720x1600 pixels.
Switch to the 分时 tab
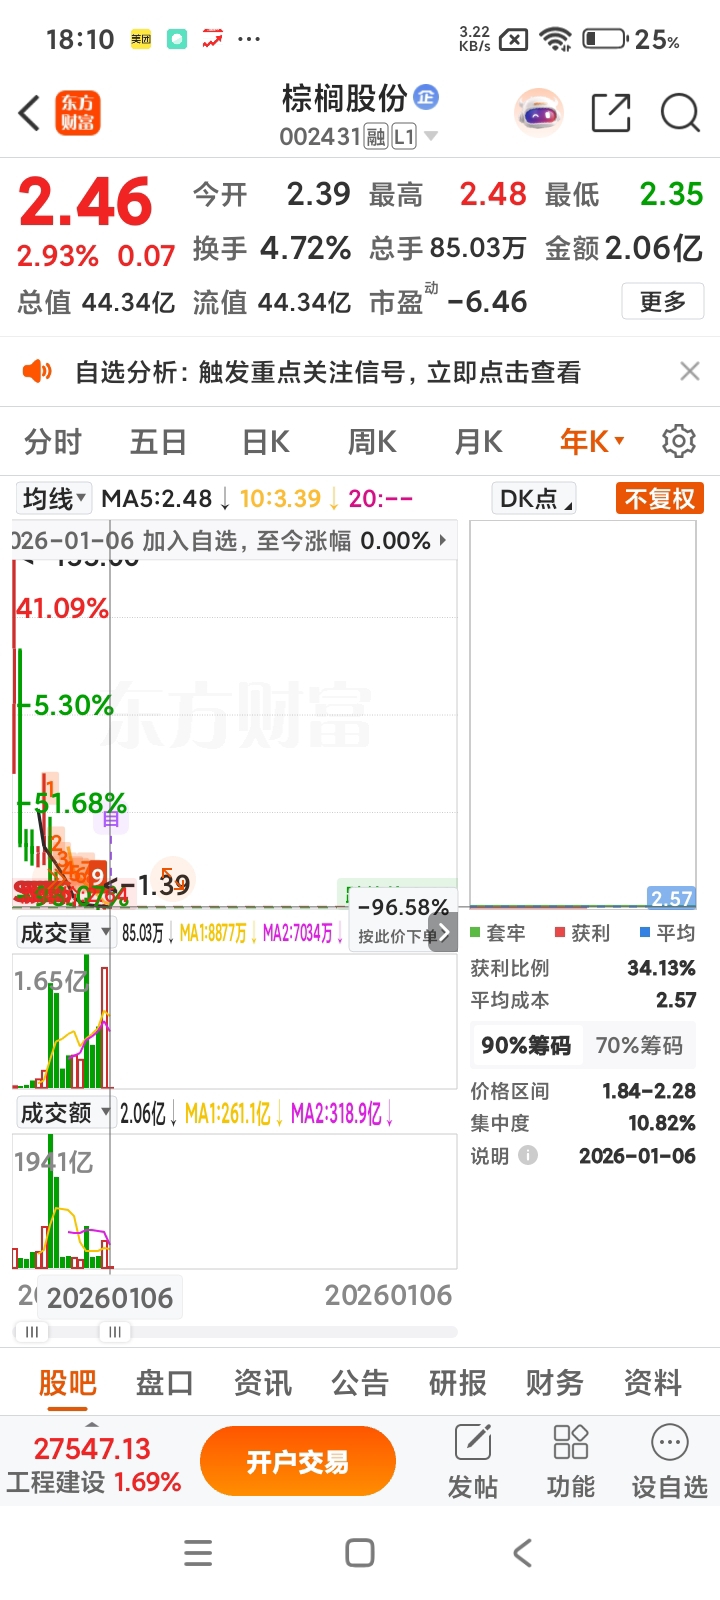(52, 441)
